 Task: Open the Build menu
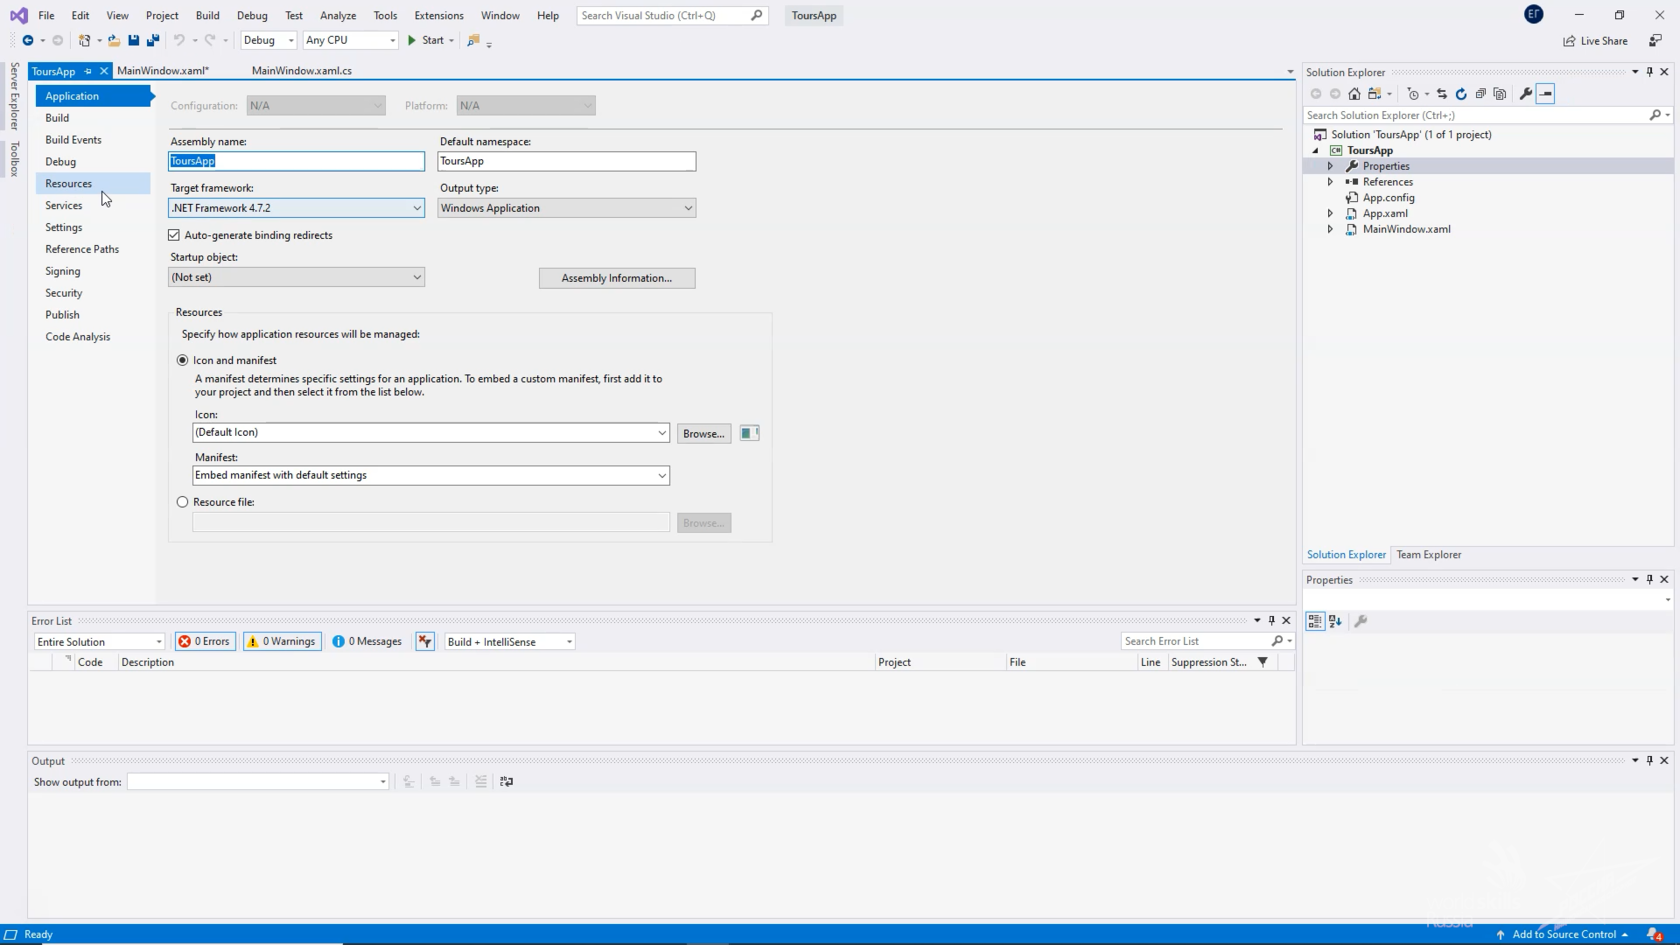click(x=207, y=15)
